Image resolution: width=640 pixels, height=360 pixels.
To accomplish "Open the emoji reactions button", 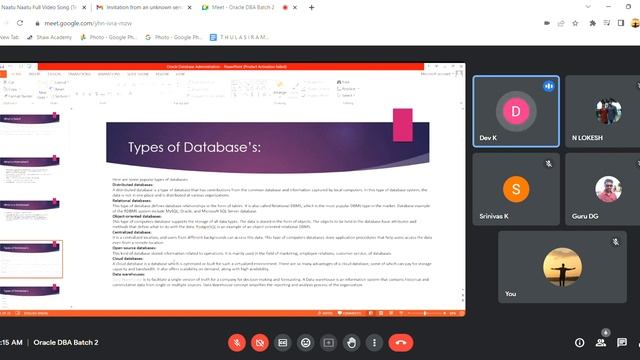I will click(x=305, y=343).
